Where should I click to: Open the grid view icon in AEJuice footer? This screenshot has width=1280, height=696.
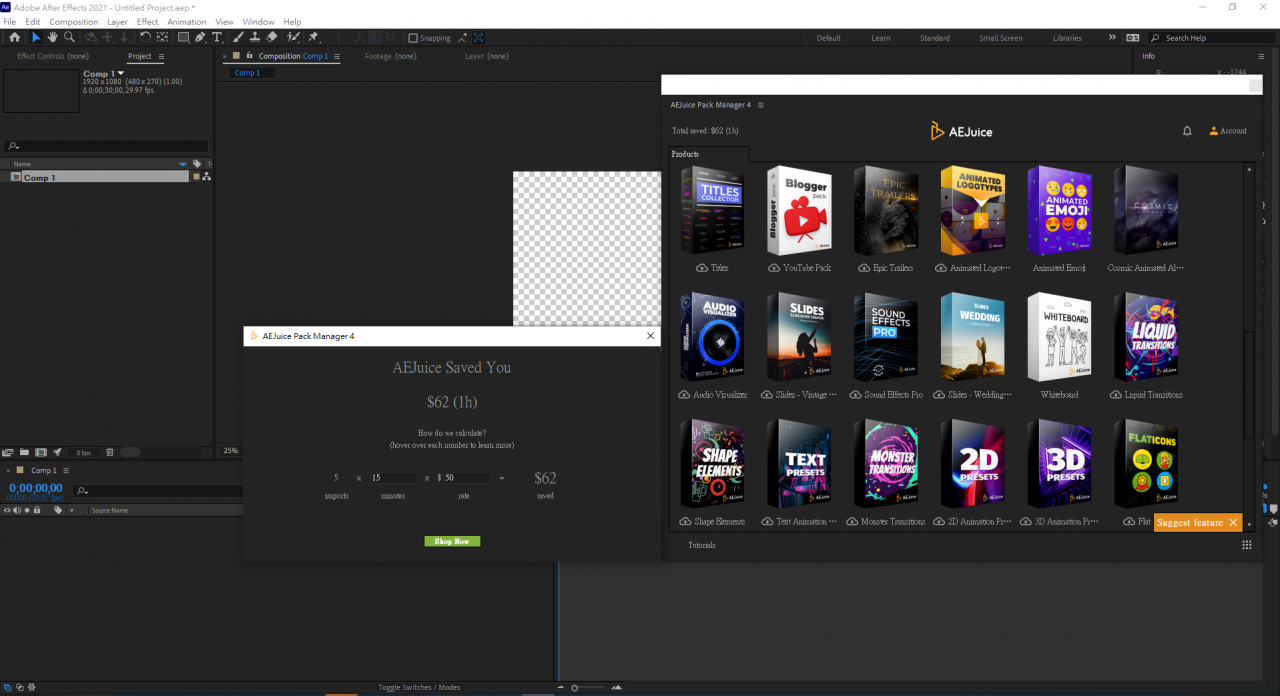click(x=1247, y=545)
